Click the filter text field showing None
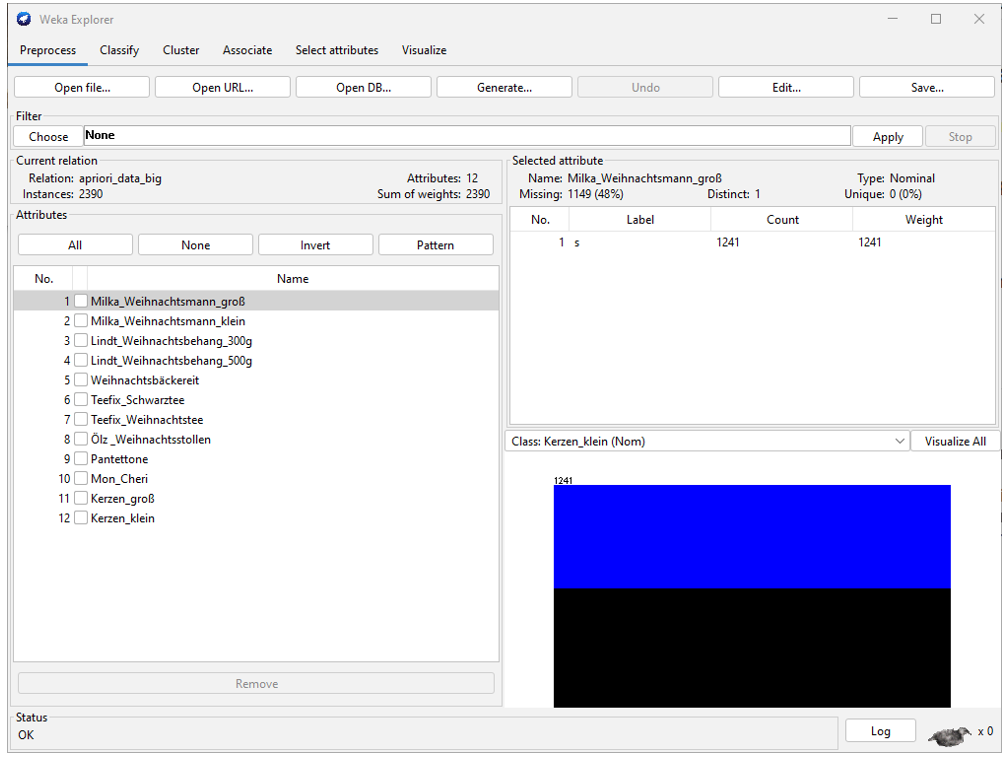1006x758 pixels. (467, 135)
